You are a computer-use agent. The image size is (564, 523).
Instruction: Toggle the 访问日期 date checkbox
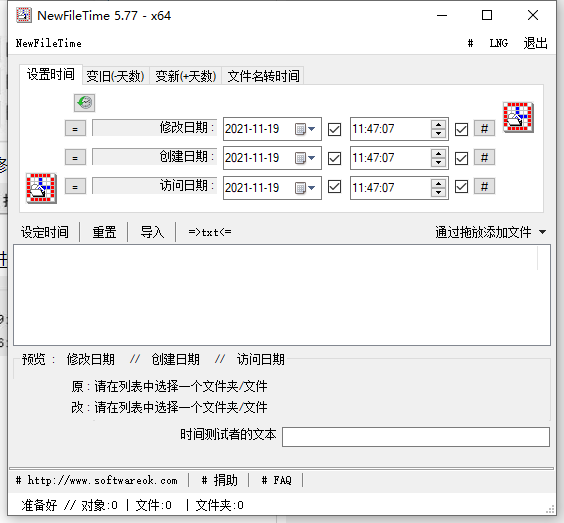click(335, 187)
